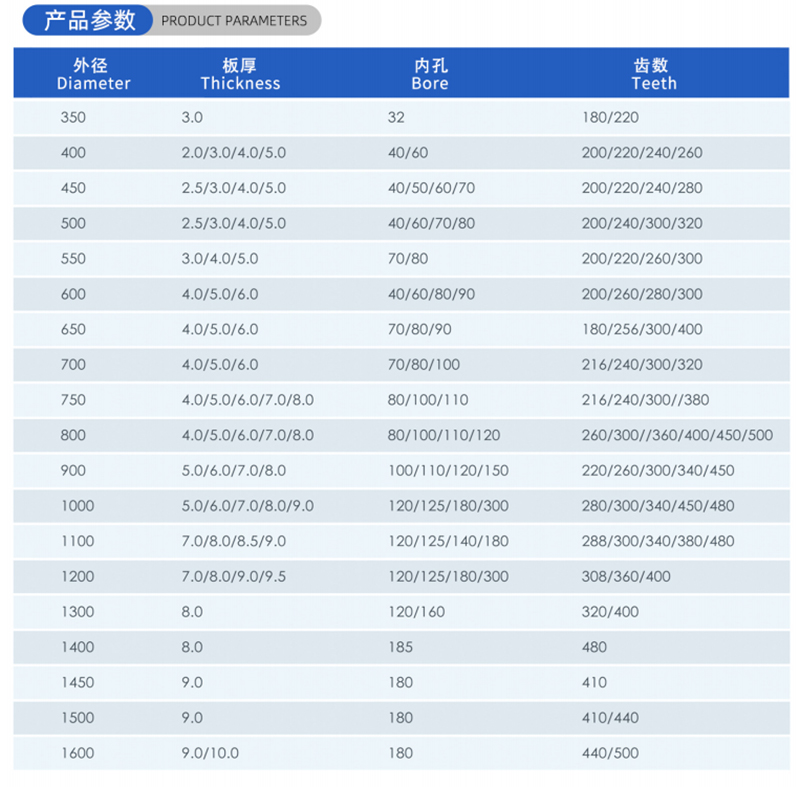Viewport: 800px width, 787px height.
Task: Click the diameter 600 cell
Action: (x=79, y=294)
